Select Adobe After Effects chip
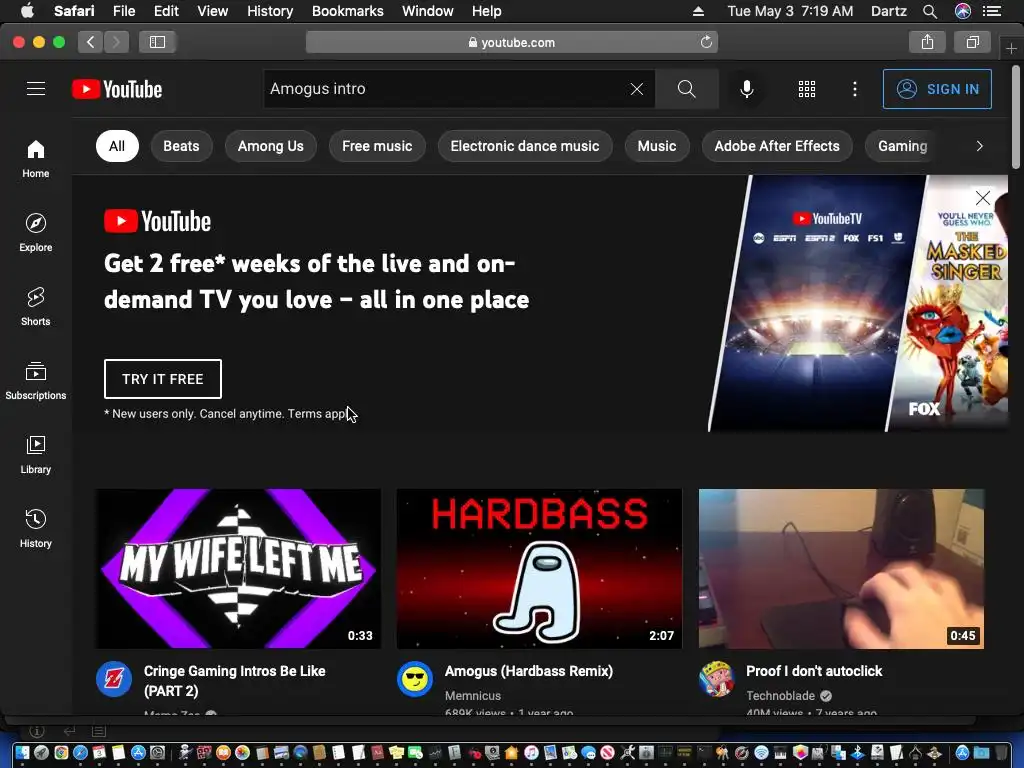Viewport: 1024px width, 768px height. tap(776, 146)
